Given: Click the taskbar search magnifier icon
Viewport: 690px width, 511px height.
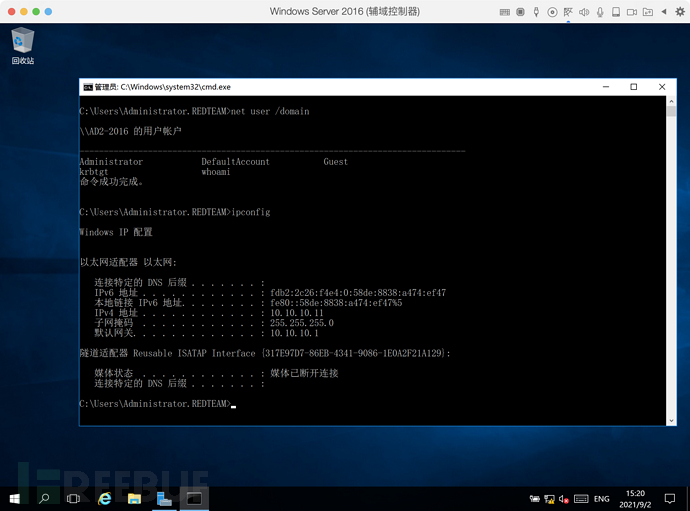Looking at the screenshot, I should tap(44, 499).
